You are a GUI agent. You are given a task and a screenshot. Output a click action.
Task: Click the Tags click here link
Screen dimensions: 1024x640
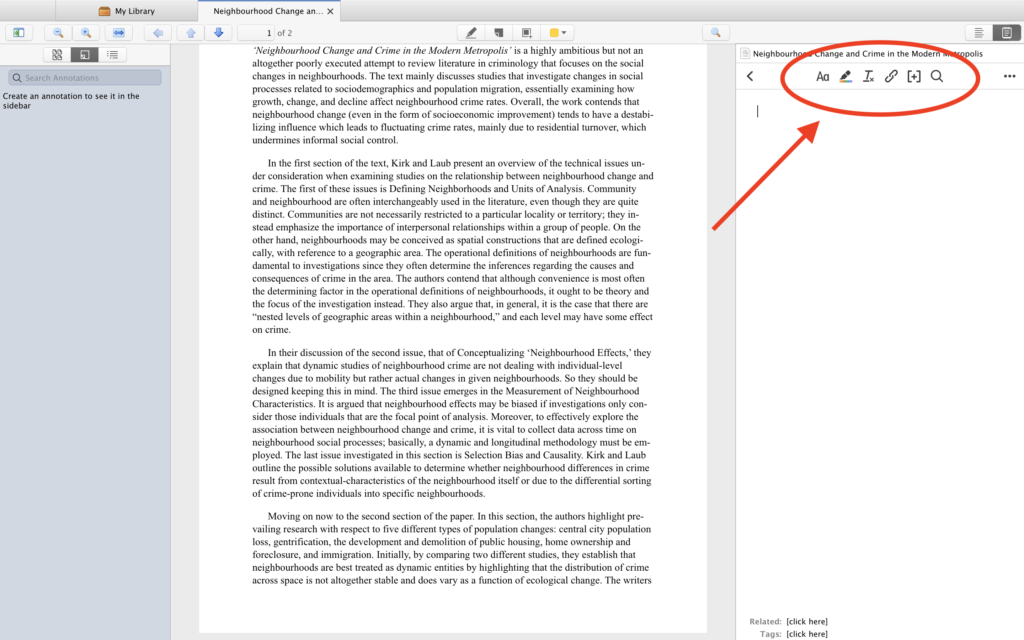pos(807,634)
